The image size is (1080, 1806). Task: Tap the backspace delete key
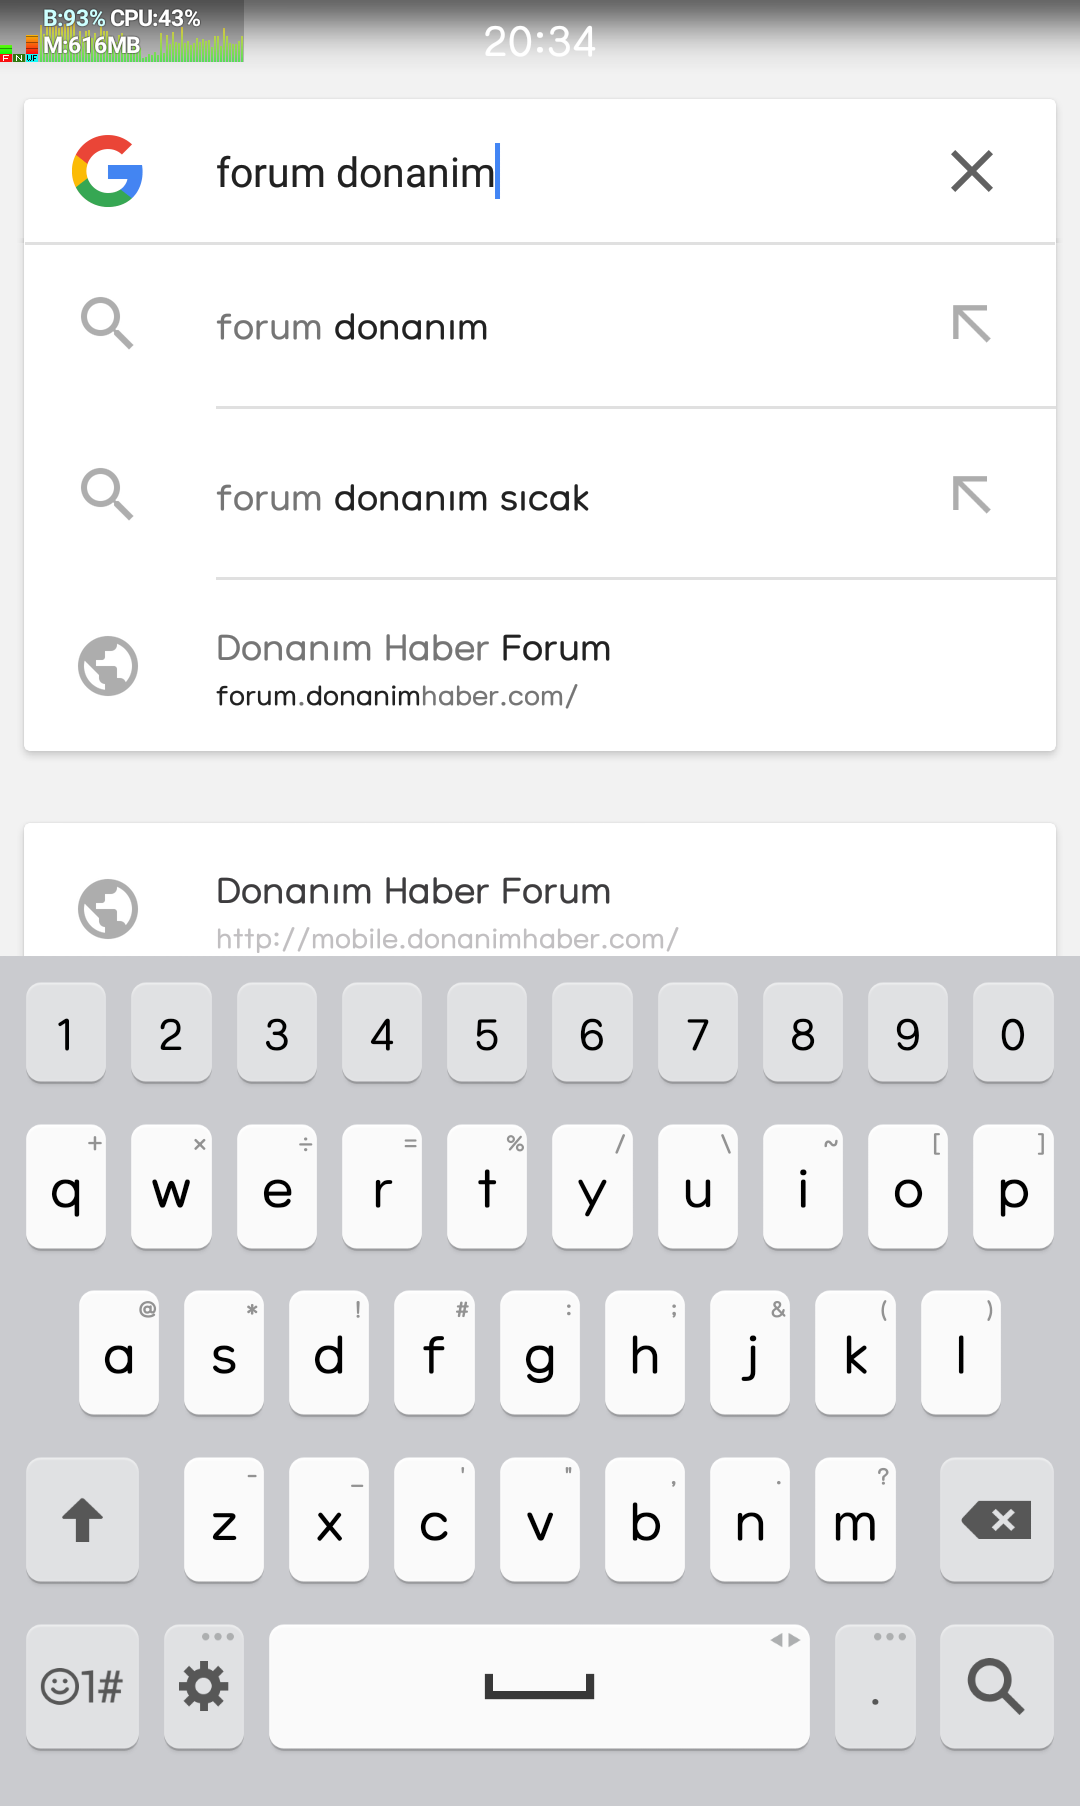point(996,1520)
